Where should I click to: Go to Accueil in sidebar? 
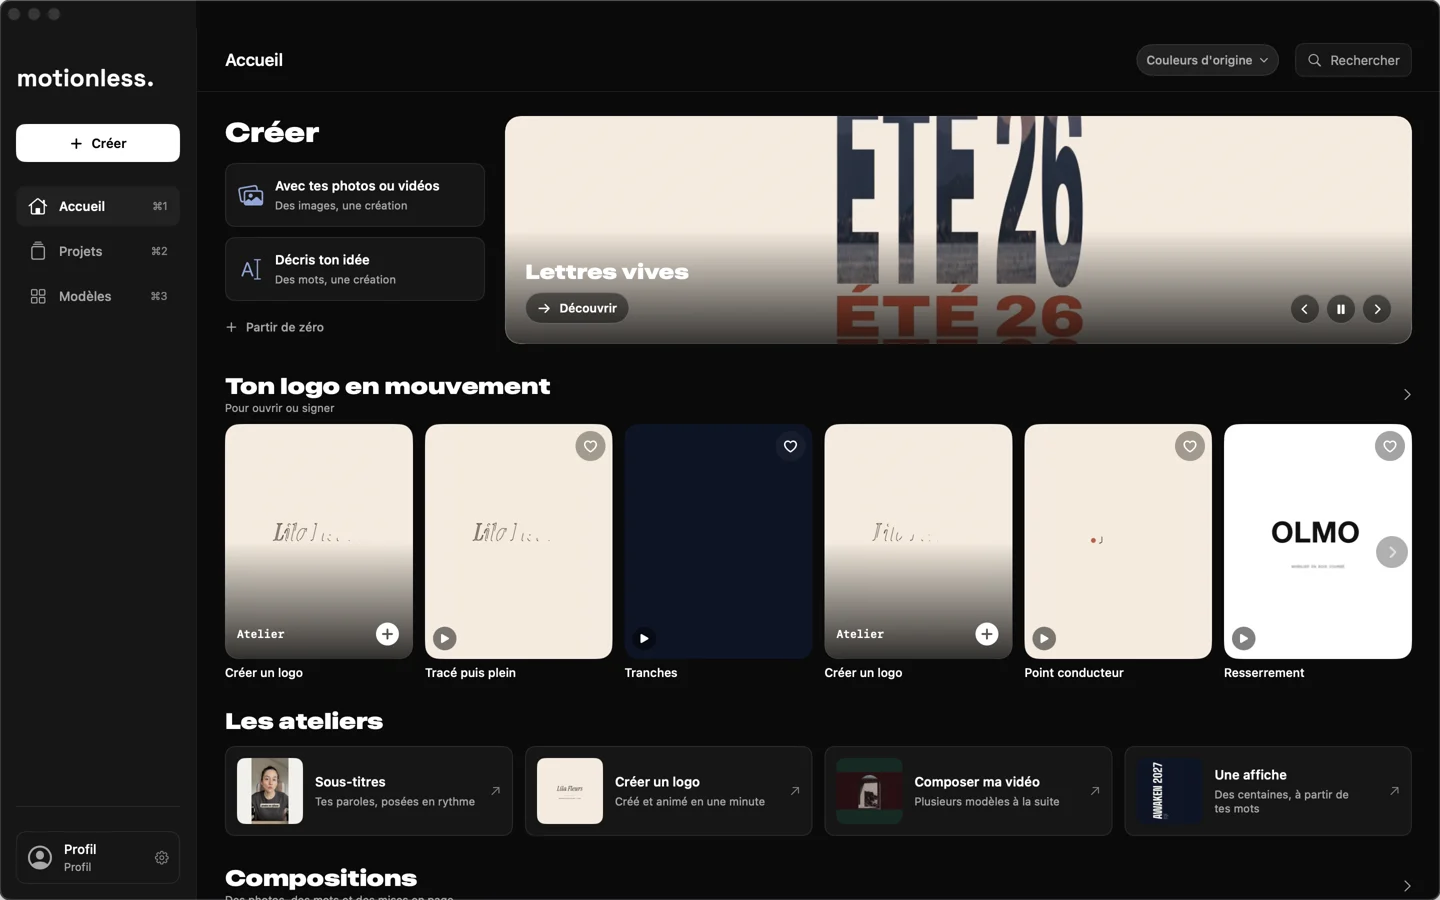(x=98, y=206)
